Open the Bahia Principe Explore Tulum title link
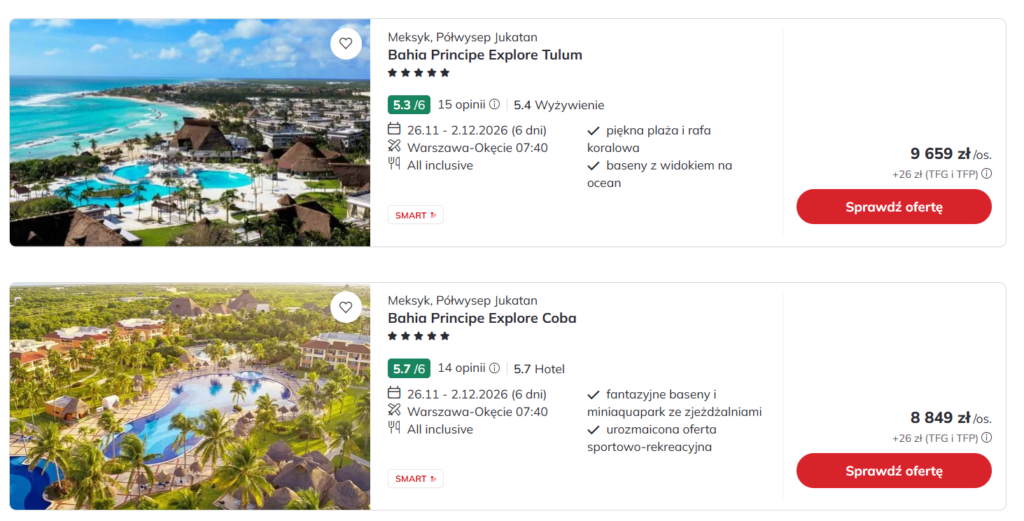 tap(484, 55)
